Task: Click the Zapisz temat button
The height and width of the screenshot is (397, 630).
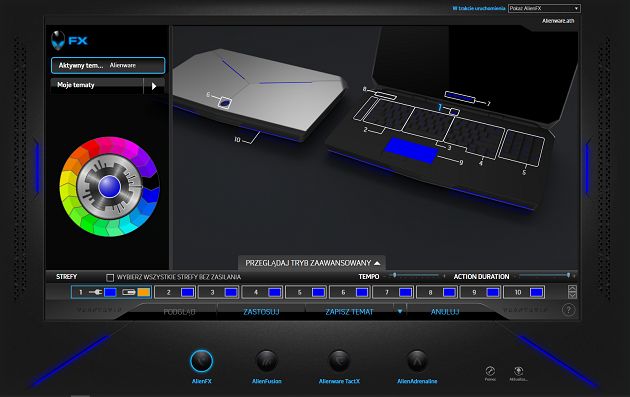Action: coord(349,311)
